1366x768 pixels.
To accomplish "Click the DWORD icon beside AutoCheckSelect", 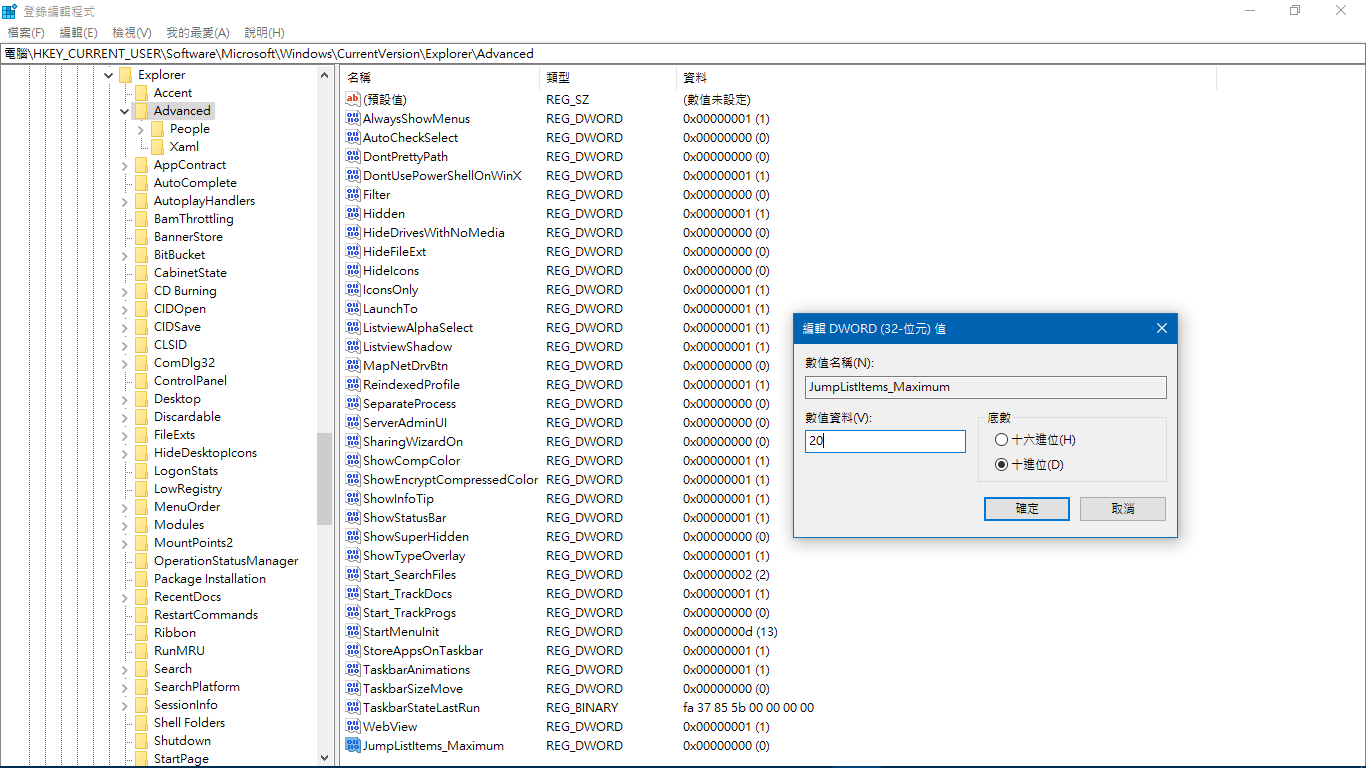I will pos(352,137).
